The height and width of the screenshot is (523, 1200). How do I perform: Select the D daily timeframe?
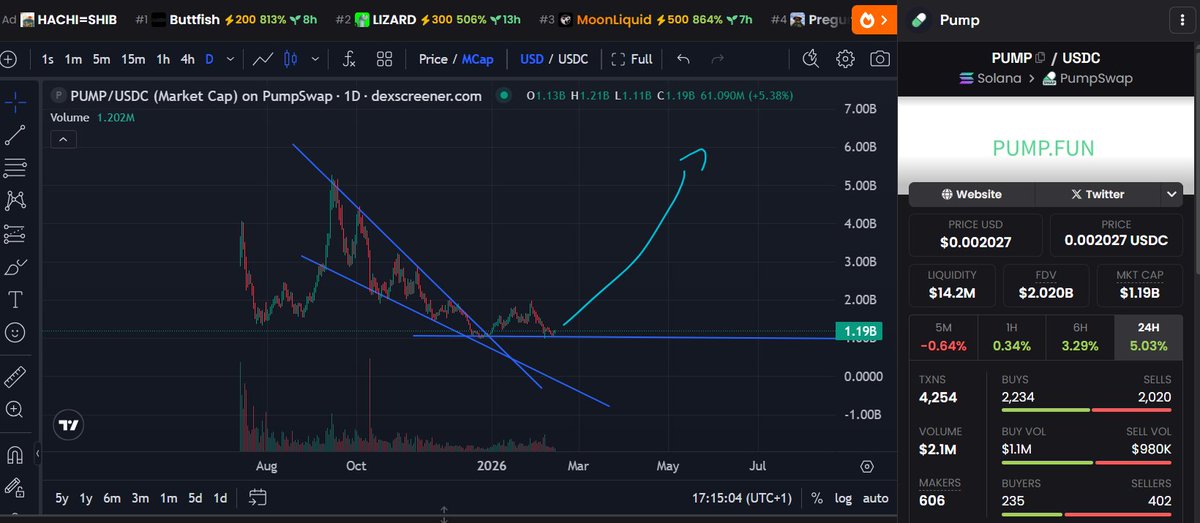[210, 59]
